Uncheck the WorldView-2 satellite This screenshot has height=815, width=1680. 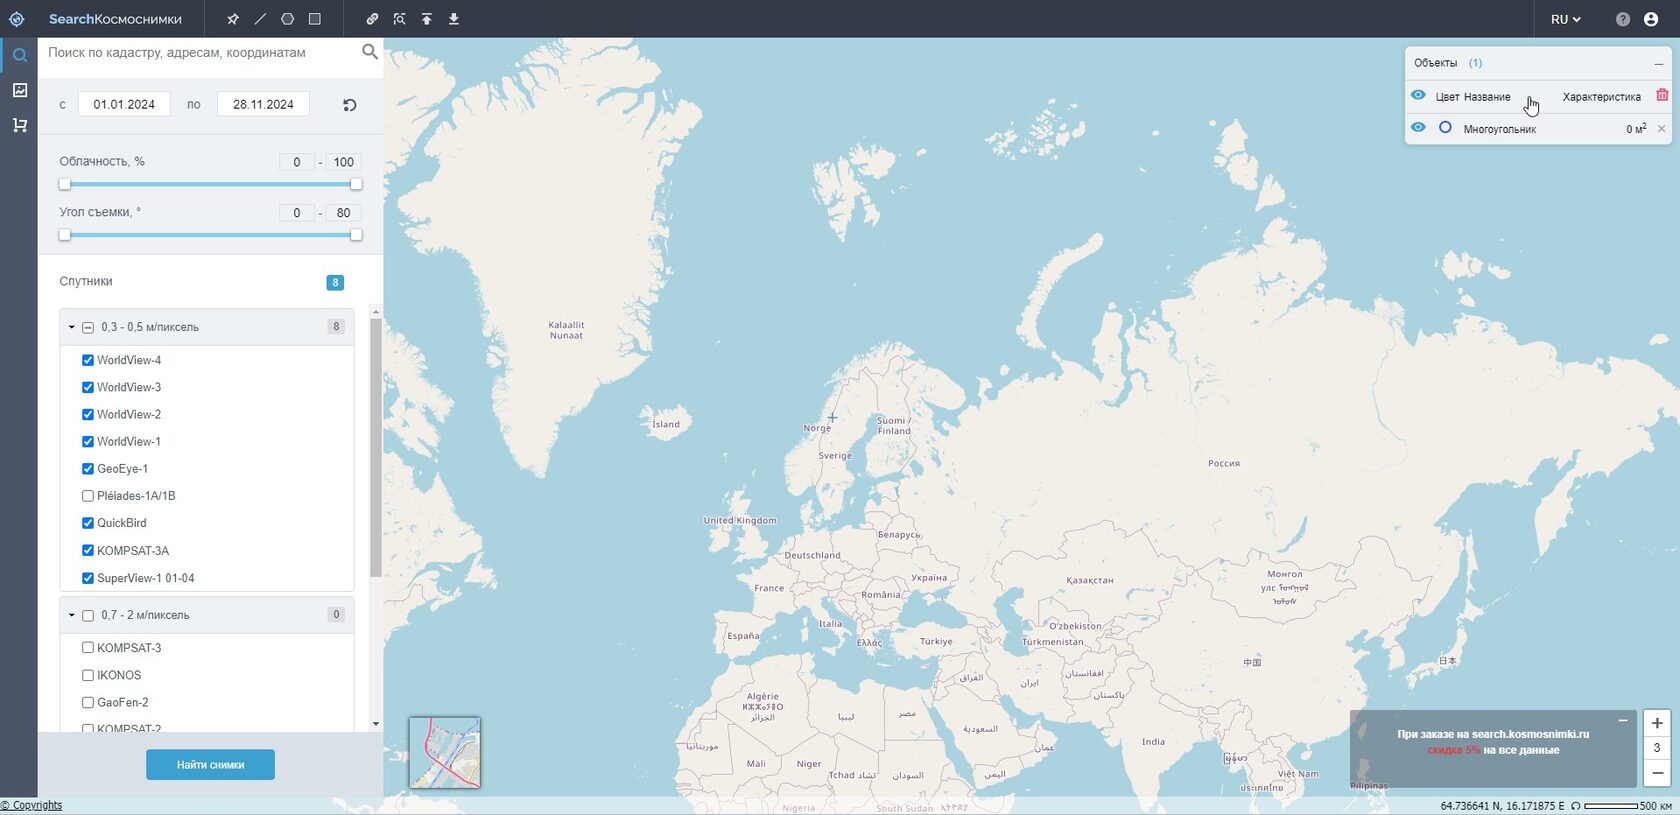coord(88,414)
